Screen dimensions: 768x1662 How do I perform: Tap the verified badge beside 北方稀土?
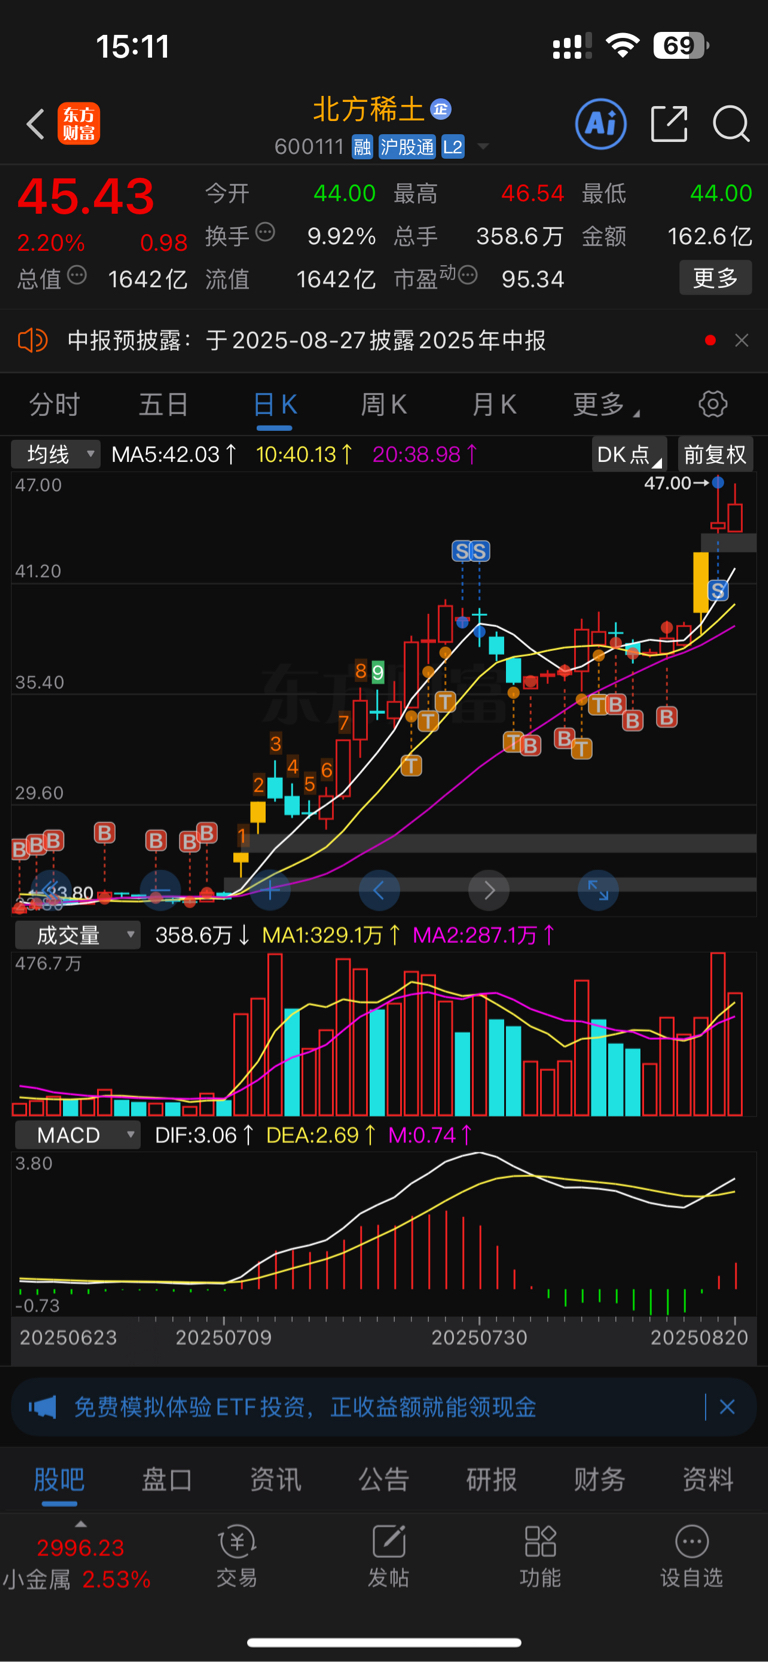pos(441,109)
